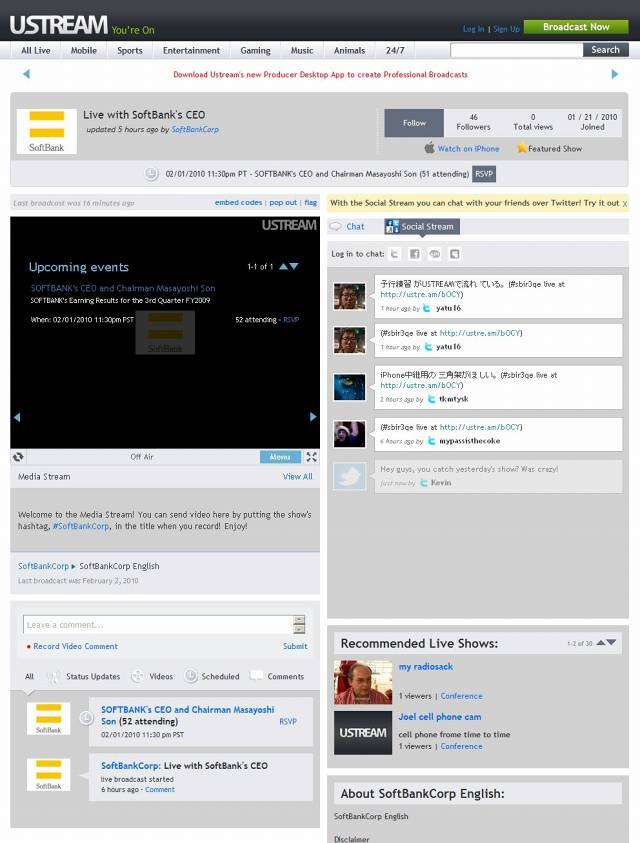Click the Chat speech bubble icon

coord(336,226)
